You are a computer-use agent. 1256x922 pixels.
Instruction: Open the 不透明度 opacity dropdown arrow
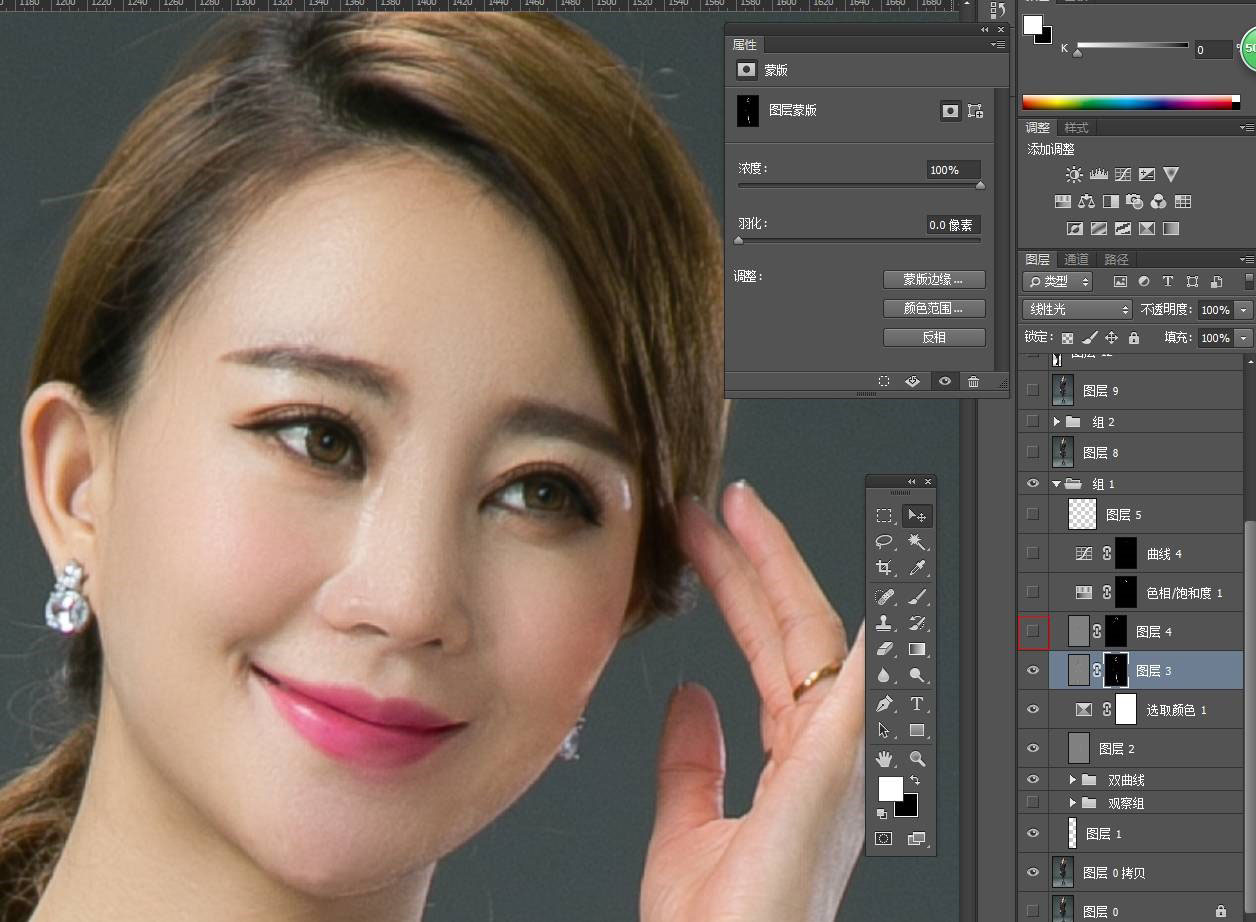coord(1244,310)
